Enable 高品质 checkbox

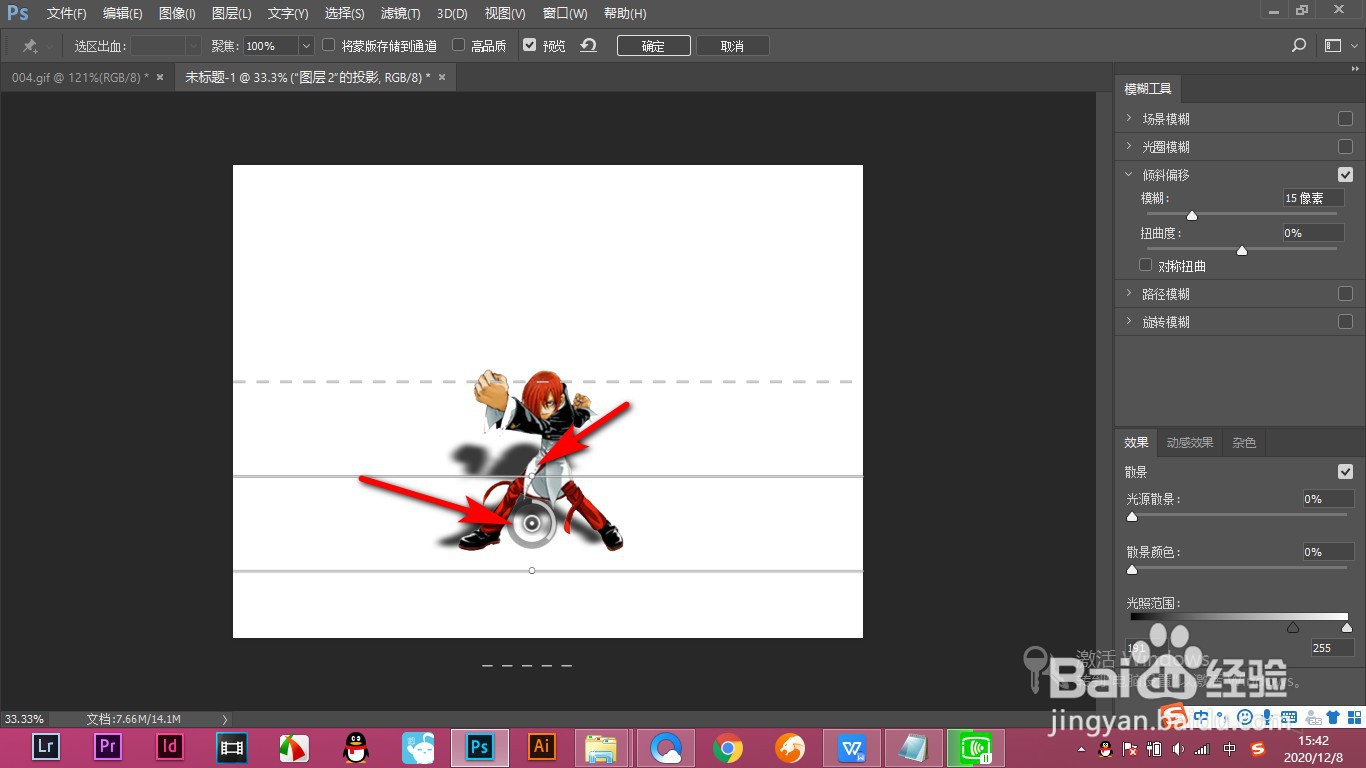pos(458,45)
